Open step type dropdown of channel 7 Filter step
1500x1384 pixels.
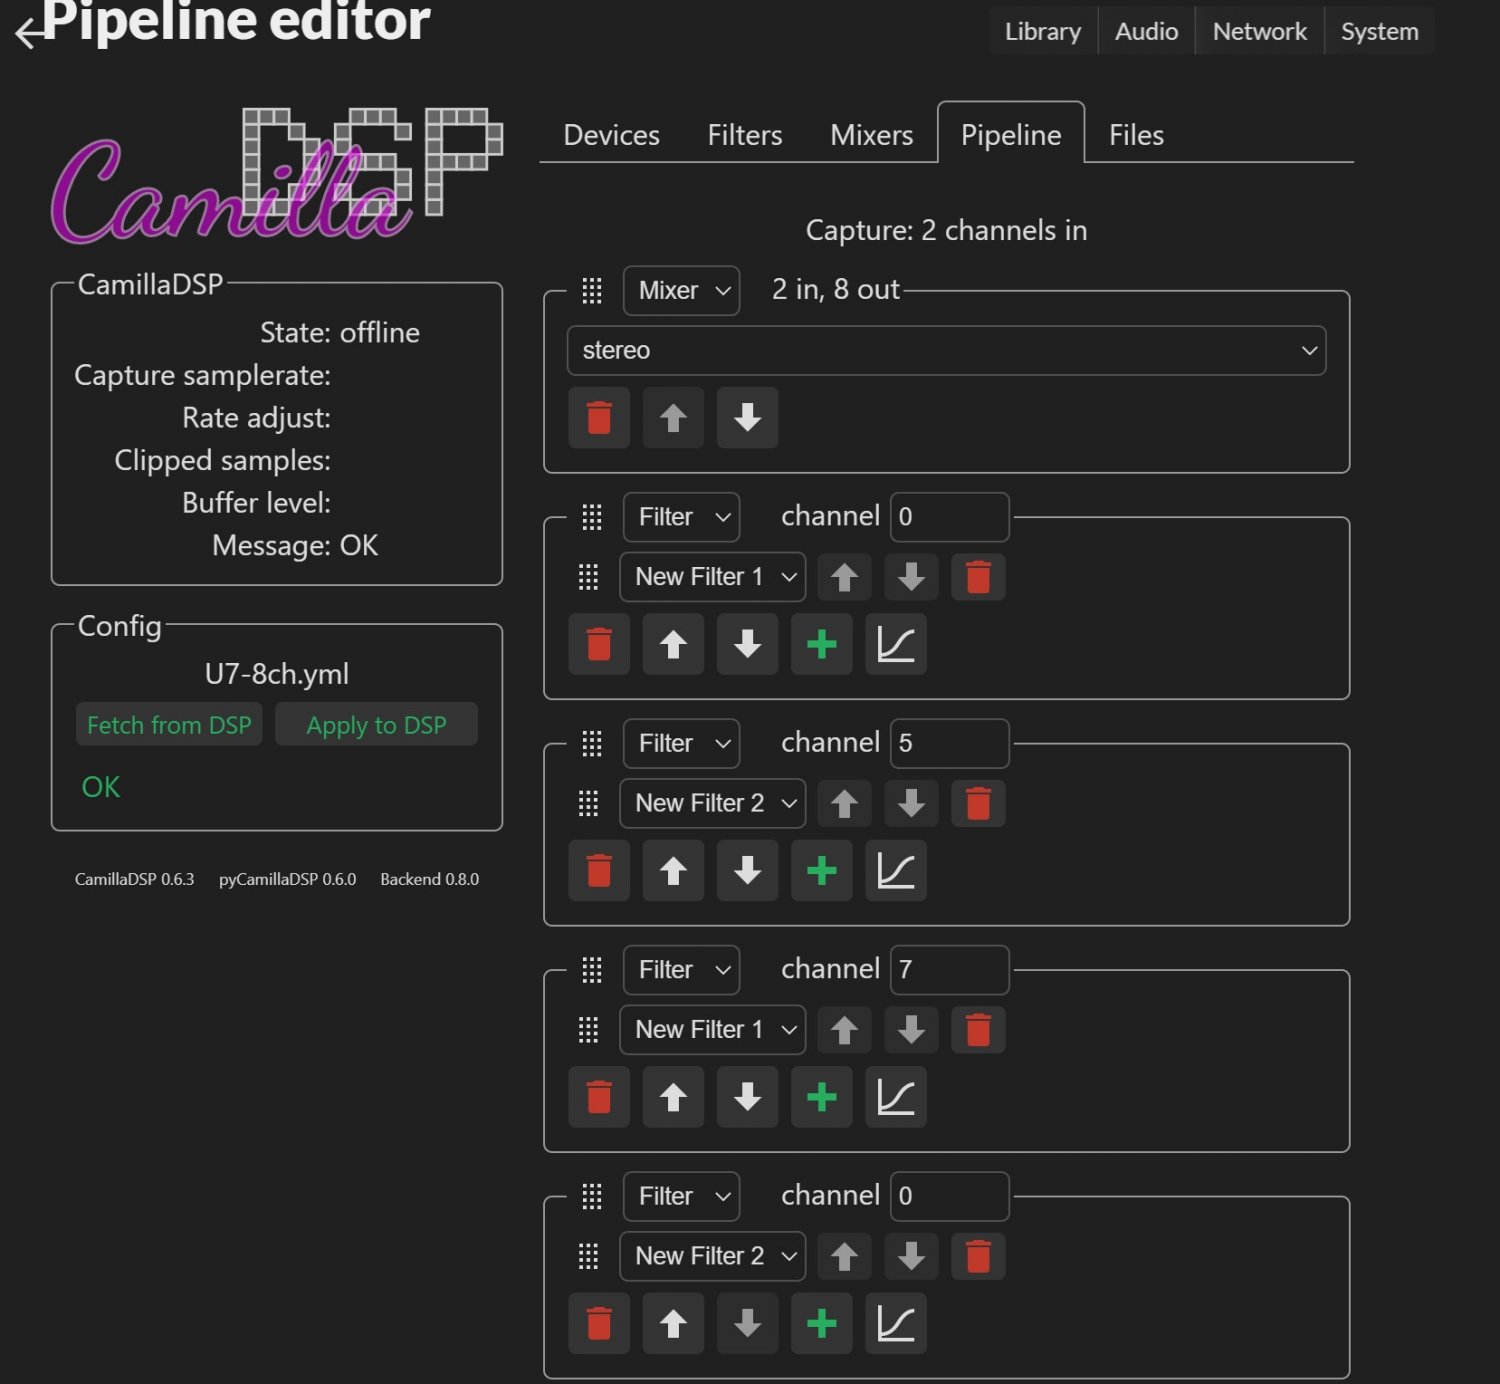681,970
